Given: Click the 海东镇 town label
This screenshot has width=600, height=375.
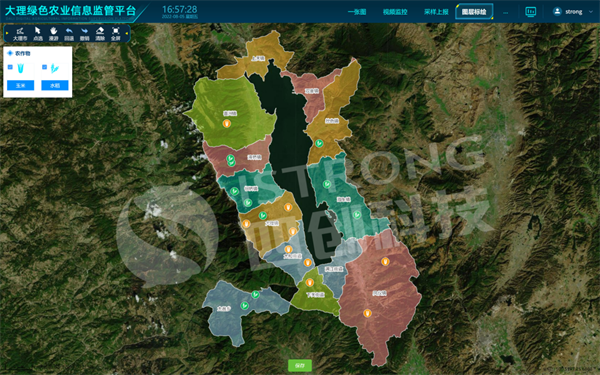Looking at the screenshot, I should pyautogui.click(x=344, y=199).
